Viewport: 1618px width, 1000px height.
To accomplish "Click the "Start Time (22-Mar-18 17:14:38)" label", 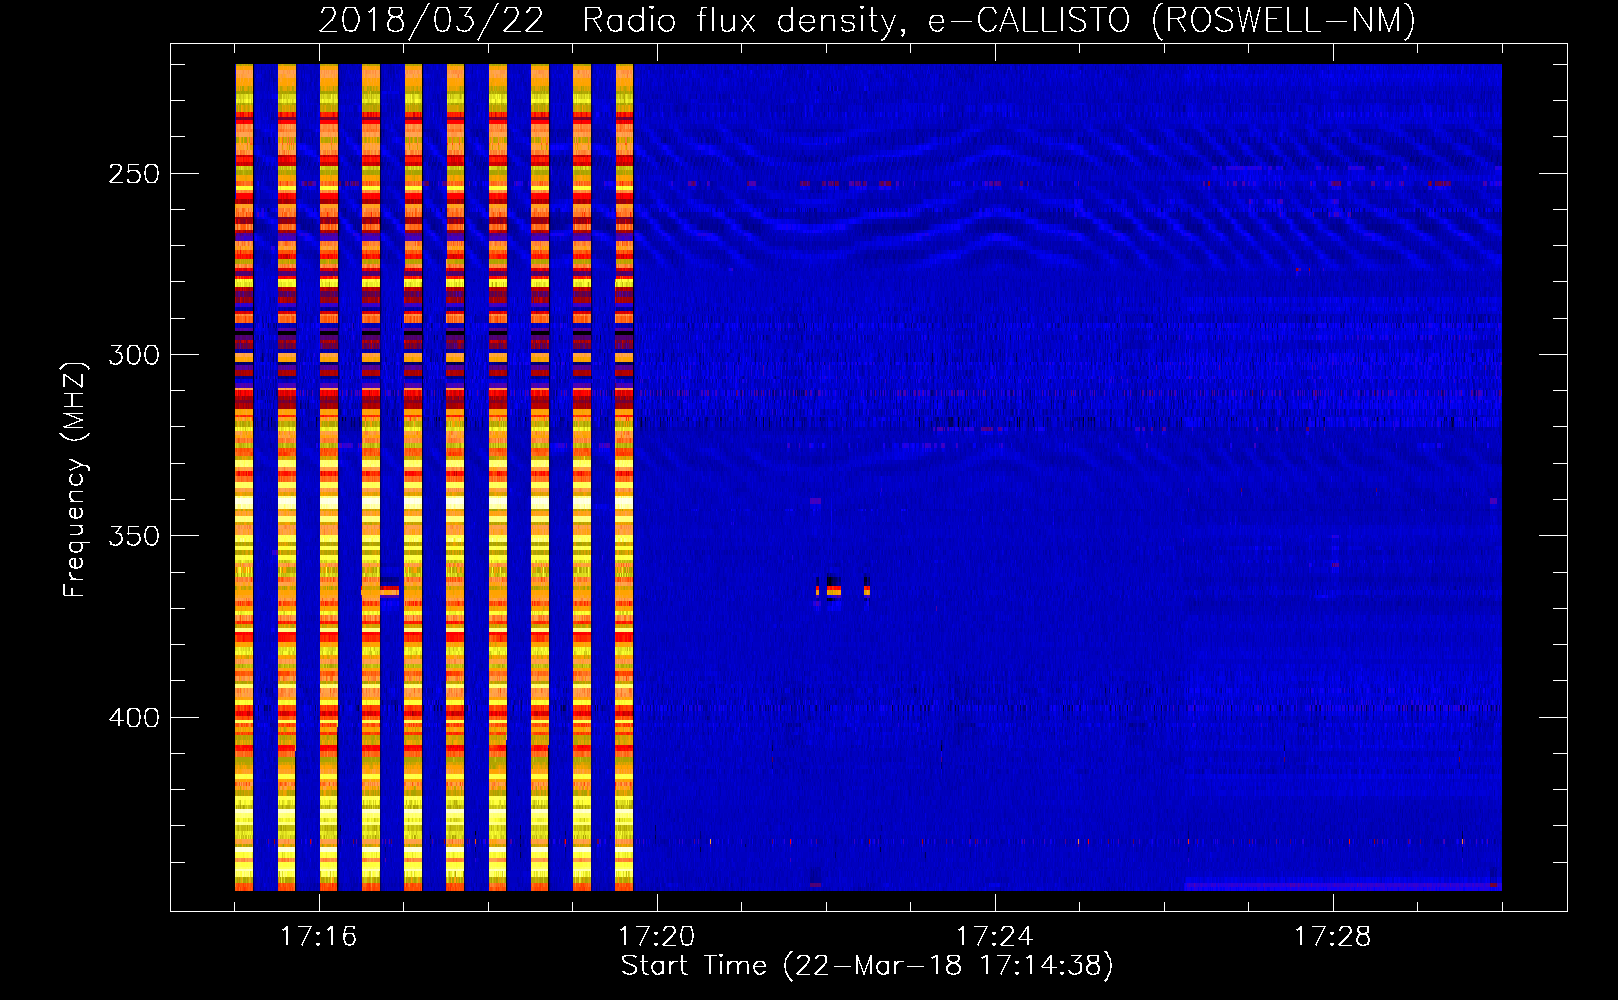I will 867,966.
